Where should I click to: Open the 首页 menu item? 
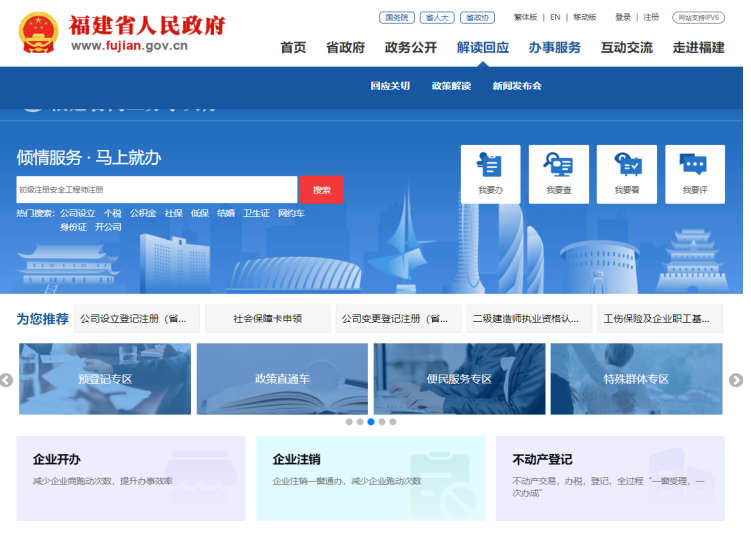(x=293, y=48)
